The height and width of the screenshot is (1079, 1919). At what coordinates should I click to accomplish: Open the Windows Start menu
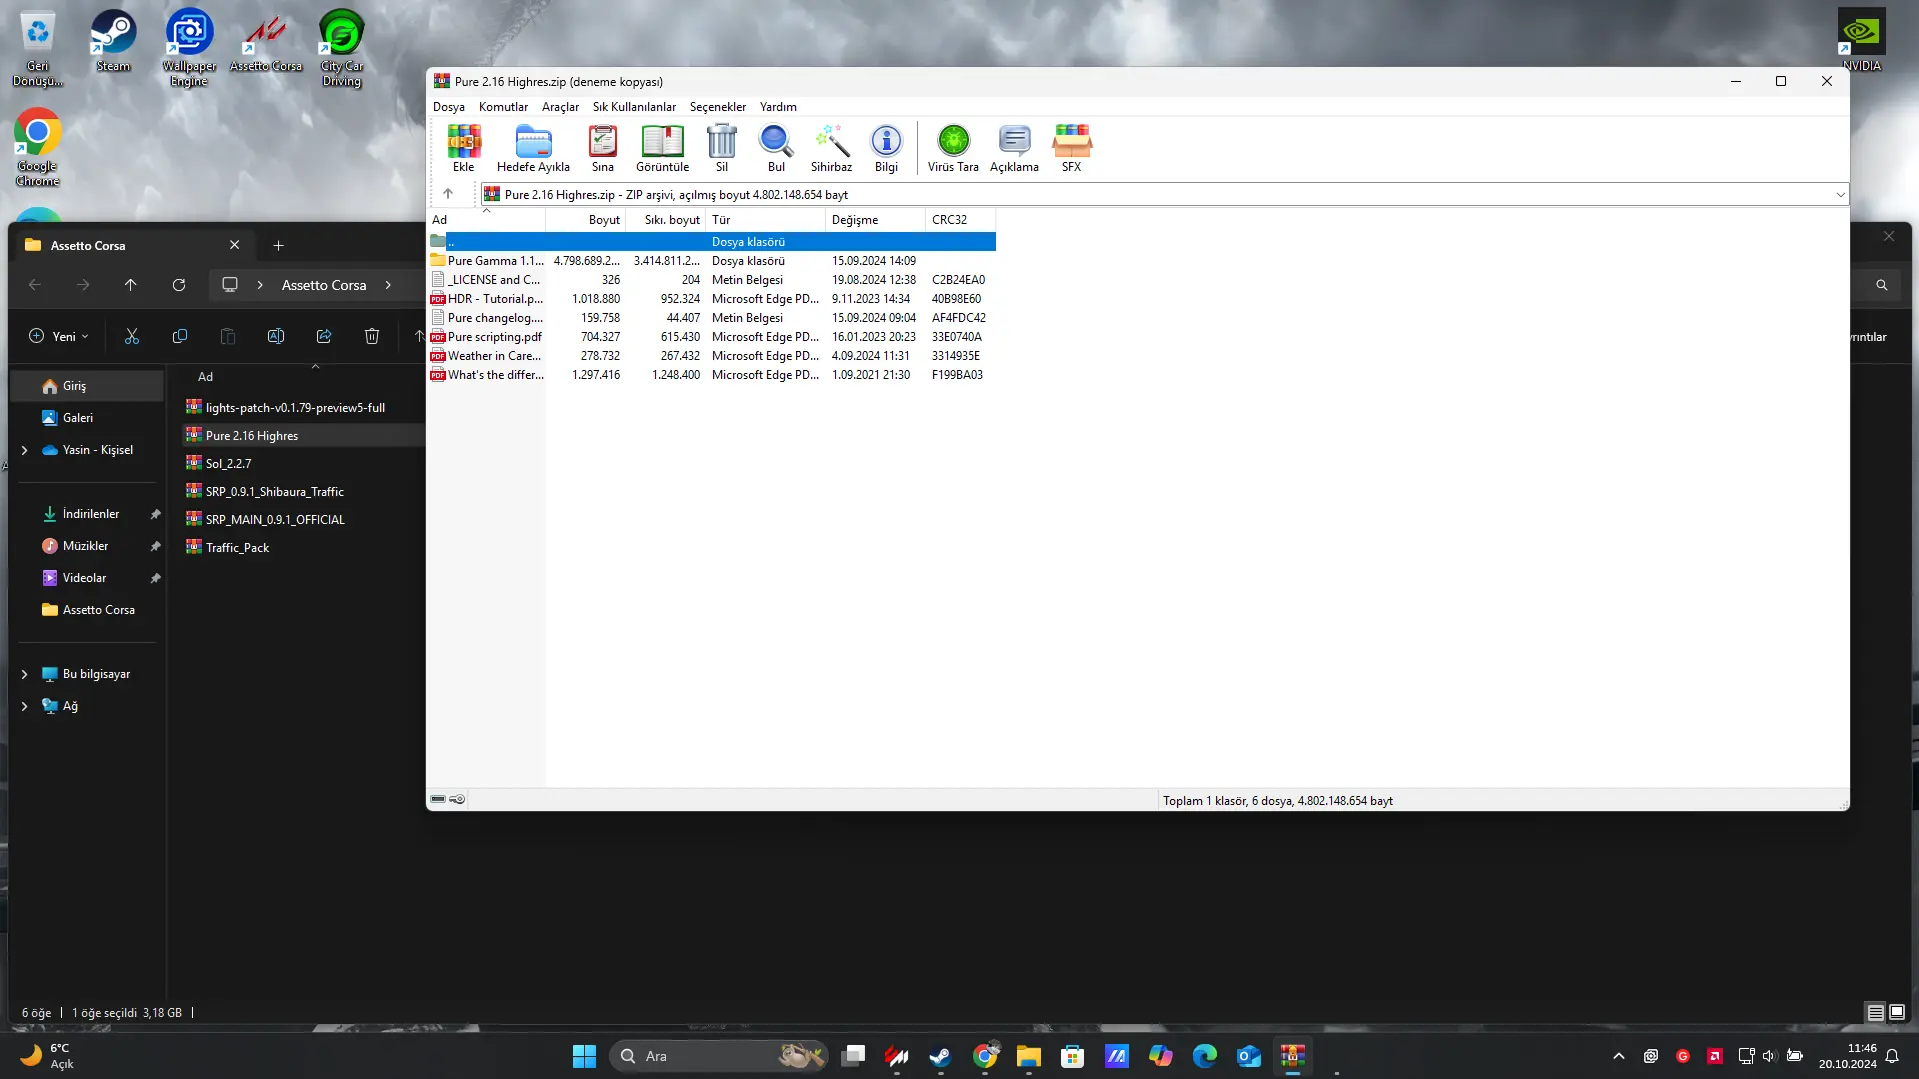pyautogui.click(x=584, y=1056)
